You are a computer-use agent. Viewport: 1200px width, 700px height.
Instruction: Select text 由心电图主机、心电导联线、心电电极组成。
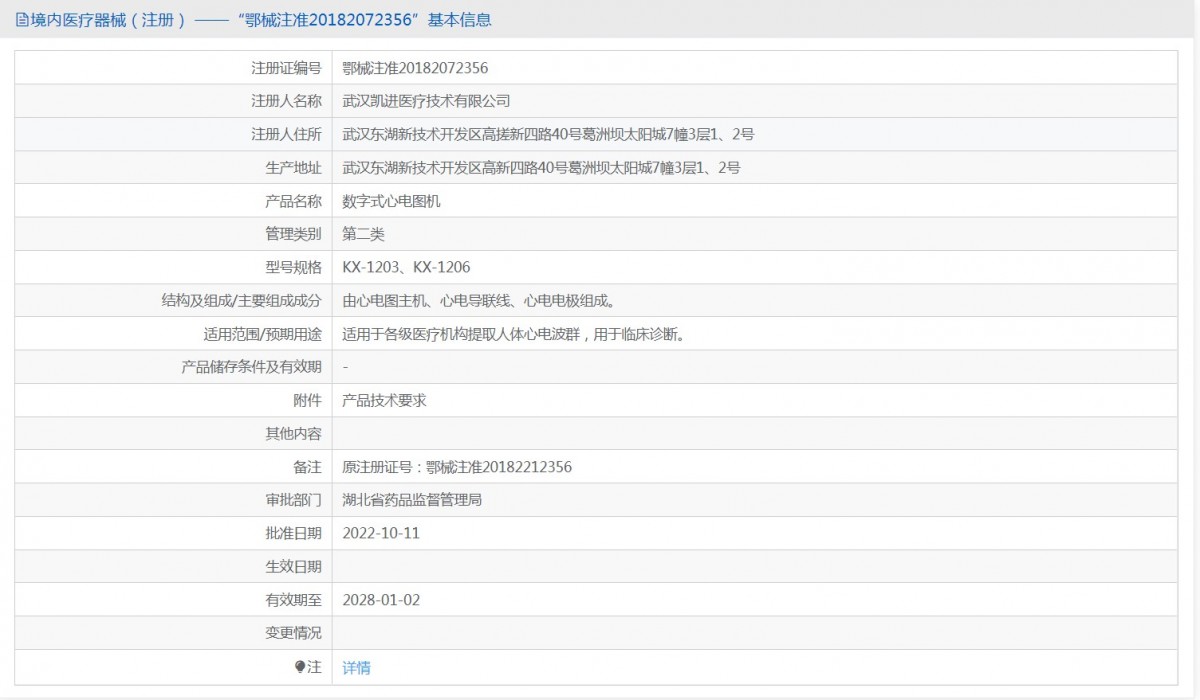(478, 301)
